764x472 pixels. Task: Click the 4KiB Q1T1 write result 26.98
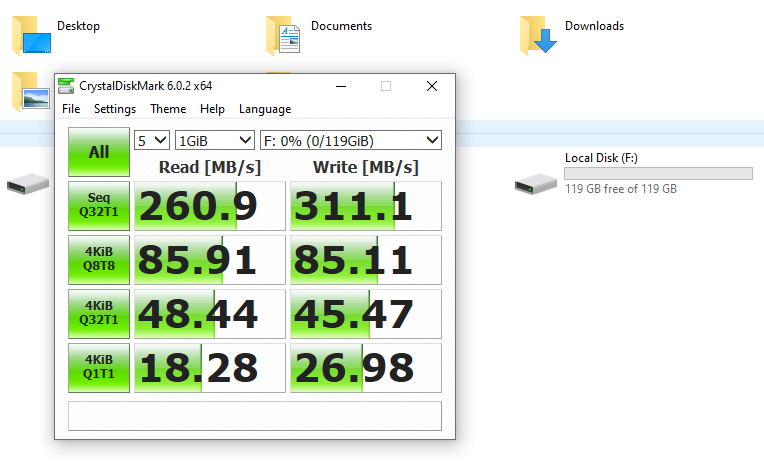pos(366,368)
